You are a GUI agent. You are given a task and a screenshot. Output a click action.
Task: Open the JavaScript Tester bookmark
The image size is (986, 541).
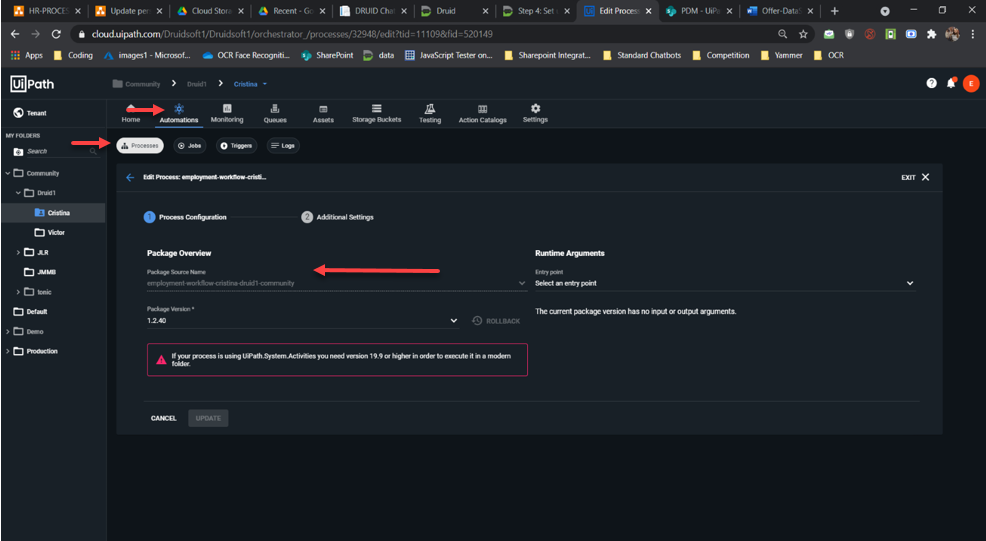(448, 55)
